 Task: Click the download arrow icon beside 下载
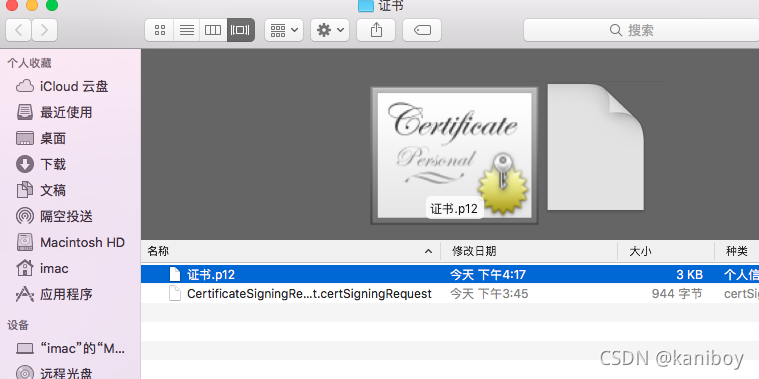click(x=25, y=164)
